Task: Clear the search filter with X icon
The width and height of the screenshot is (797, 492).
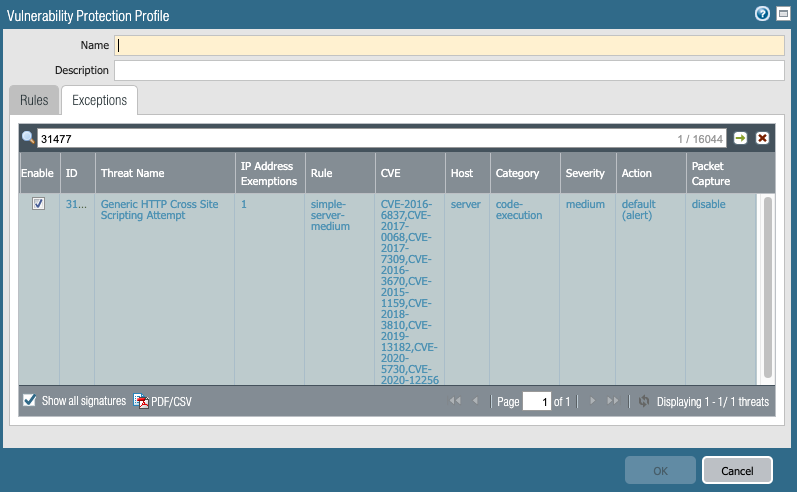Action: [x=762, y=138]
